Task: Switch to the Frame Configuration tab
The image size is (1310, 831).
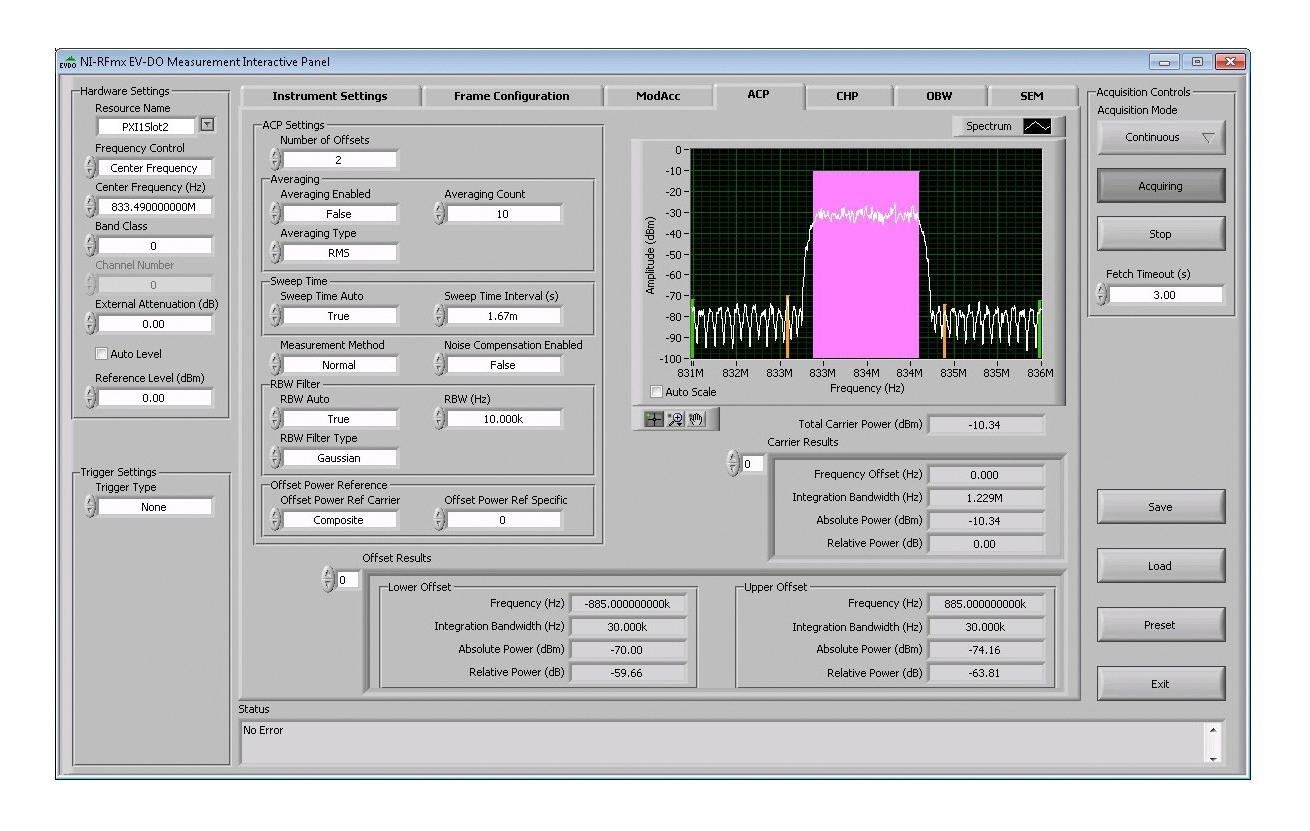Action: pos(511,96)
